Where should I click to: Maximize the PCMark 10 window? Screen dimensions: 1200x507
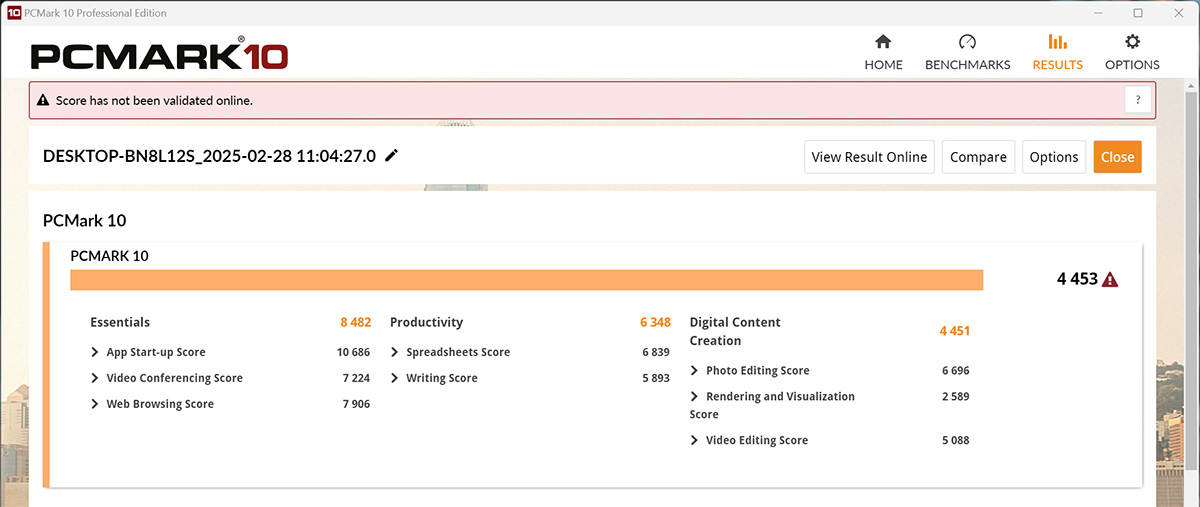pos(1138,13)
